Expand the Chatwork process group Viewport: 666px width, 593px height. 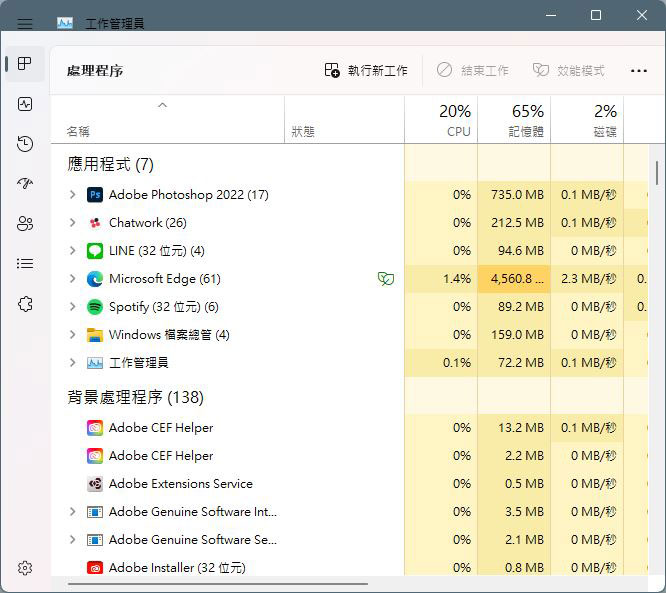(x=72, y=223)
